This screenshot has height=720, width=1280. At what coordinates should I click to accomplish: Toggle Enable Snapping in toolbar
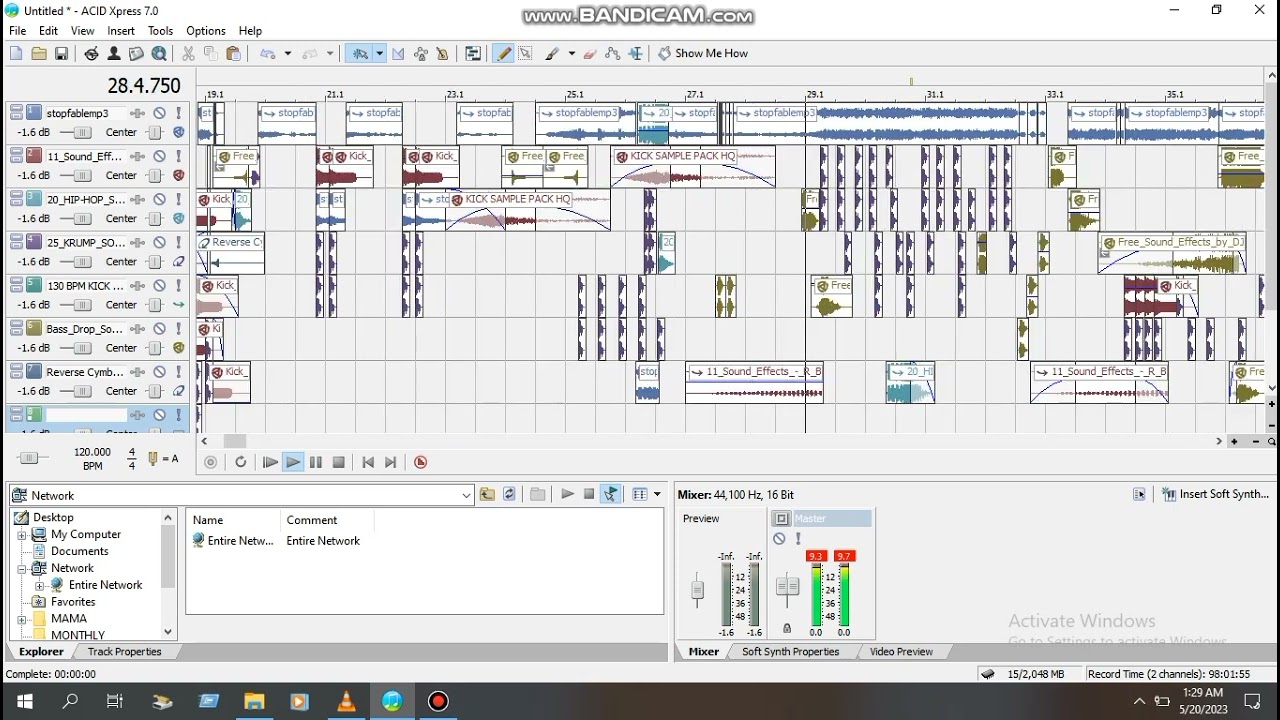(x=358, y=54)
